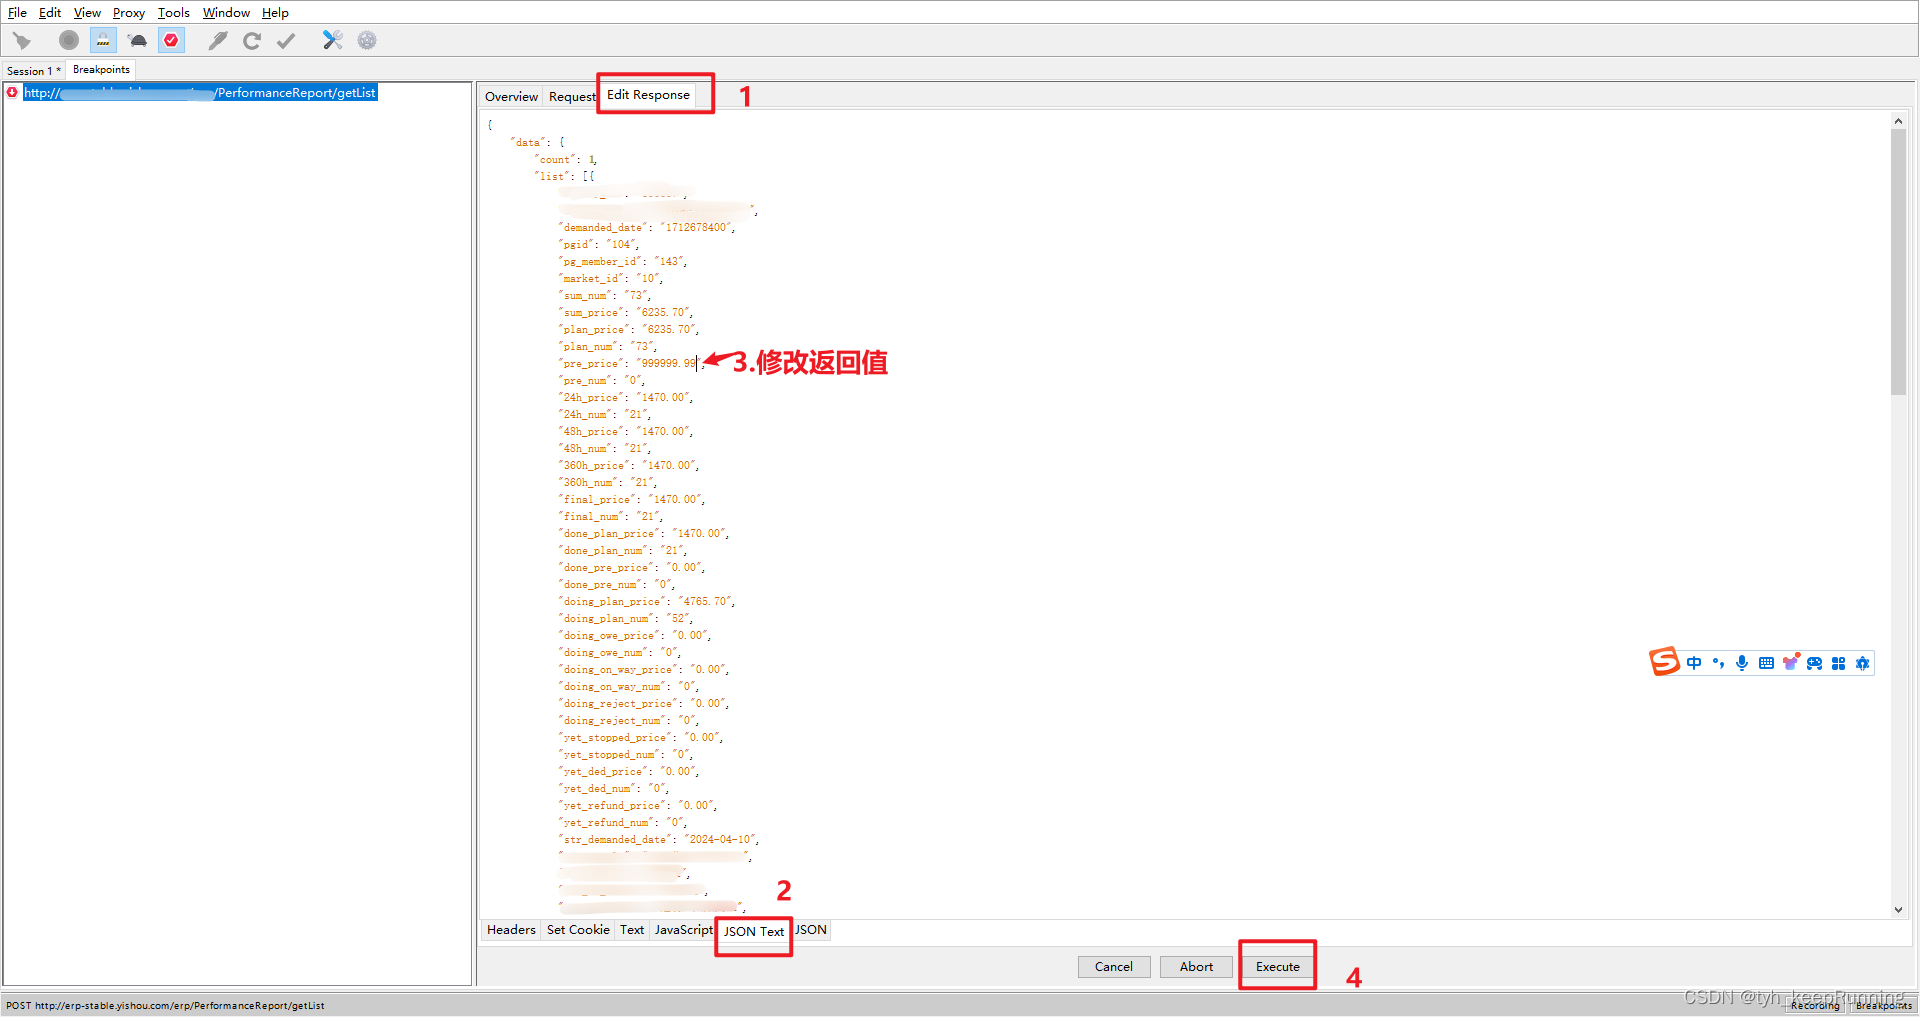
Task: Click the "demanded_date" JSON line
Action: click(x=646, y=227)
